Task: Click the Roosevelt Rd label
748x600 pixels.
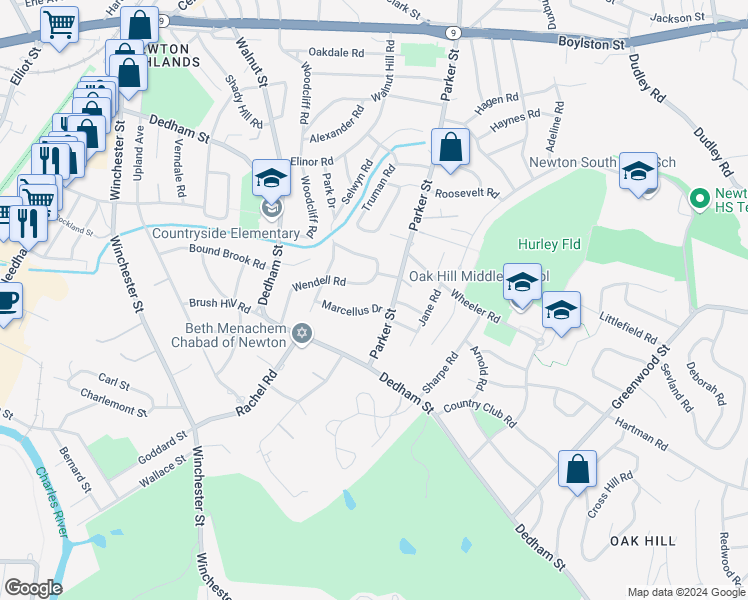Action: coord(467,193)
